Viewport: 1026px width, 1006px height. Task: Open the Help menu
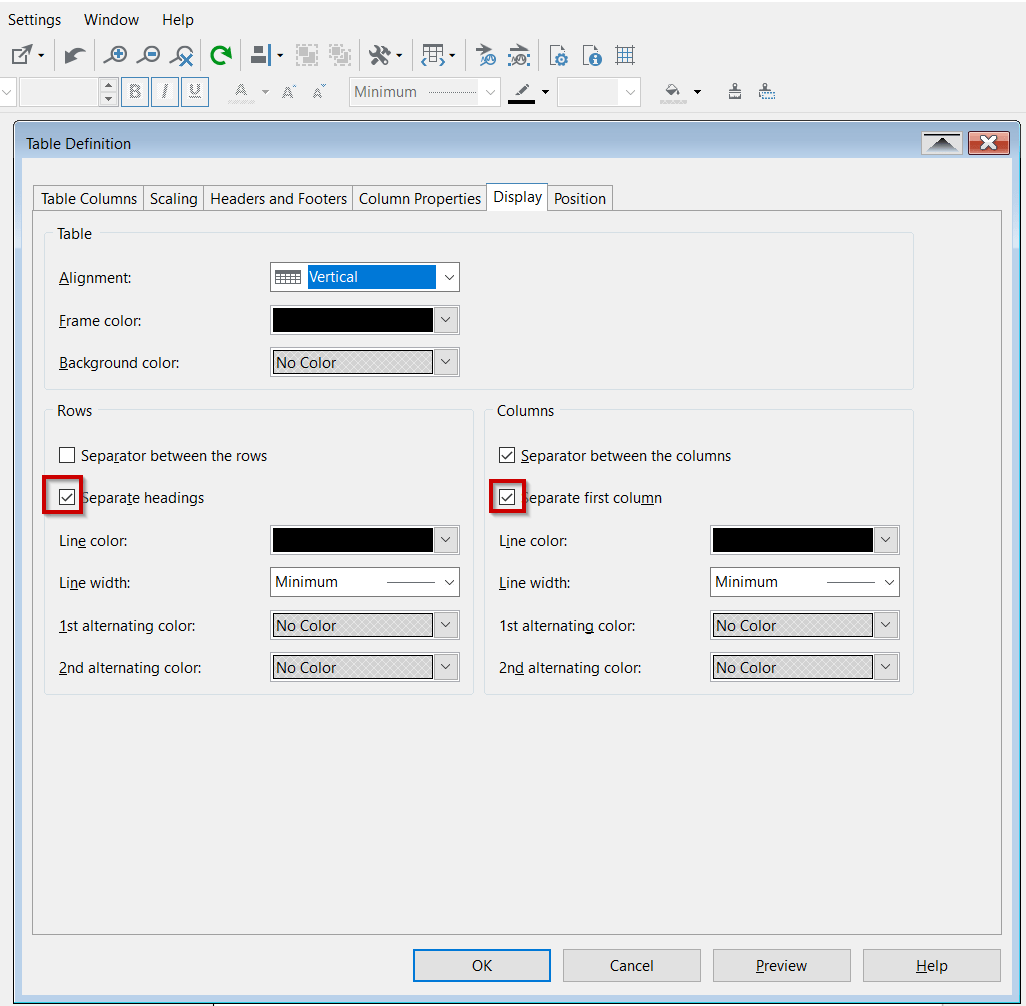(178, 20)
